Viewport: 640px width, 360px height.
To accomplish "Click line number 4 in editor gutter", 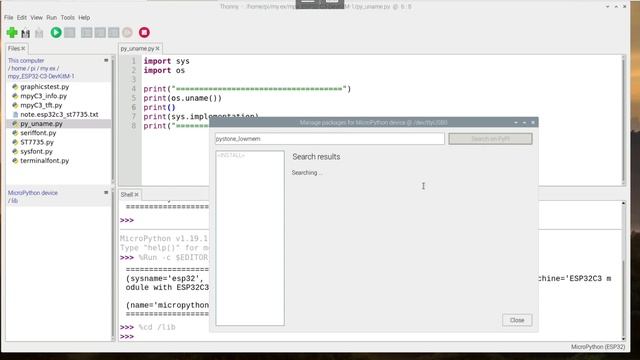I will (133, 89).
